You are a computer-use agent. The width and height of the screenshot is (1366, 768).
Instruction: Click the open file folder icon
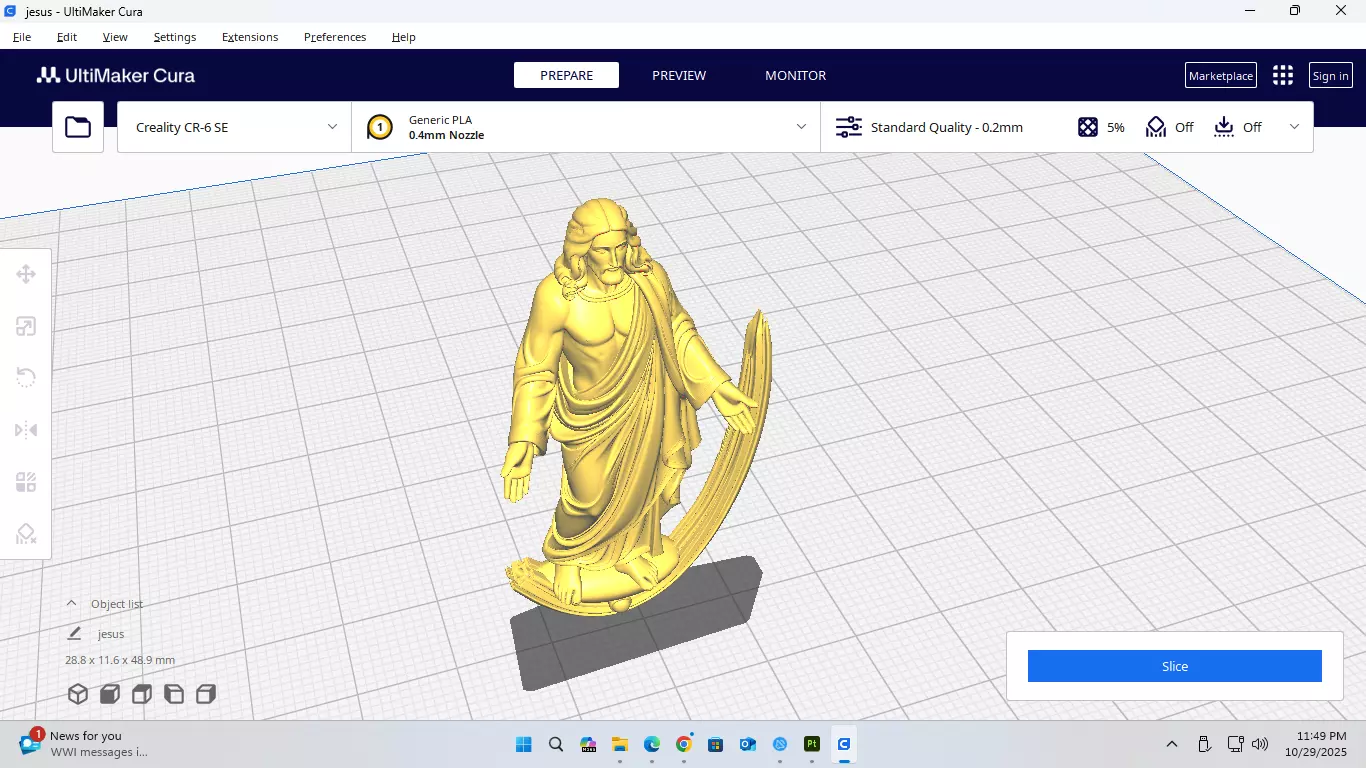tap(78, 127)
